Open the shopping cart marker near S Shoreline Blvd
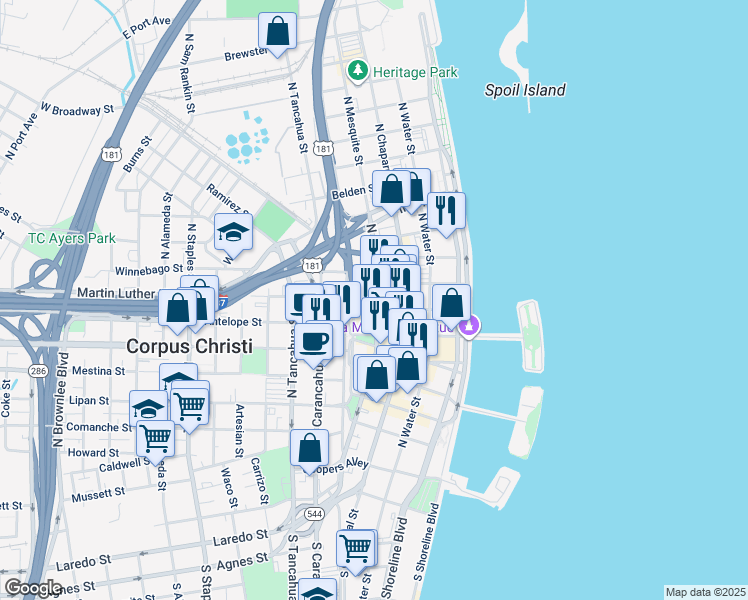The height and width of the screenshot is (600, 748). pyautogui.click(x=355, y=549)
